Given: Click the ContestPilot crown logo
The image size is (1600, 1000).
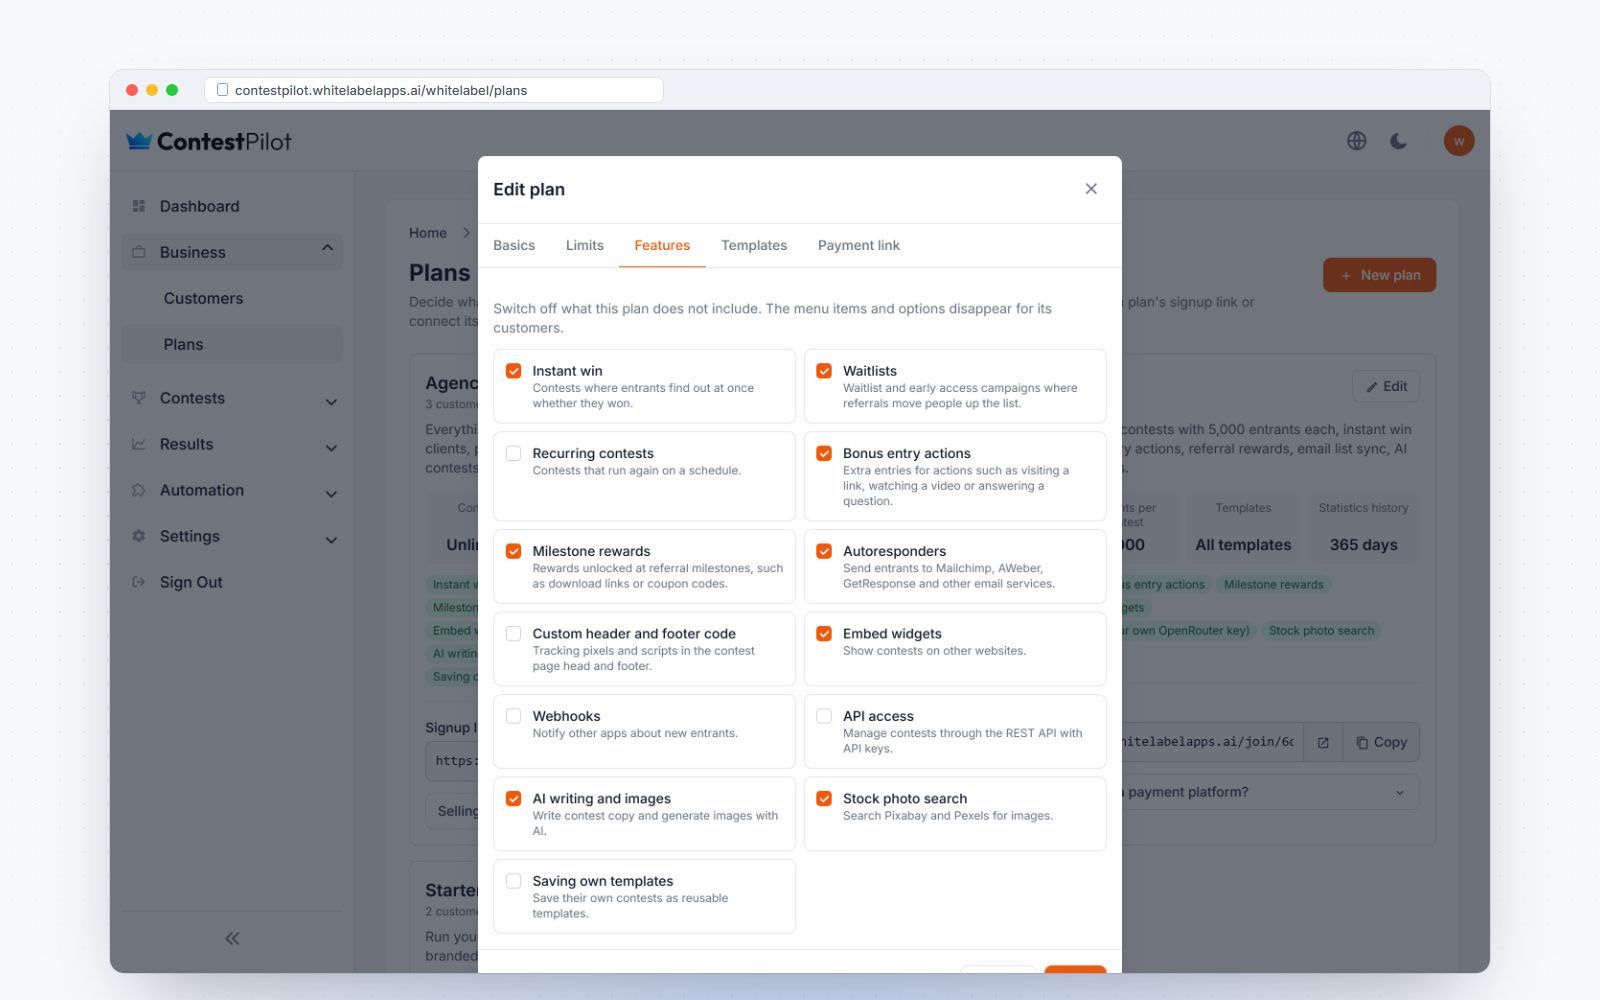Looking at the screenshot, I should 139,141.
